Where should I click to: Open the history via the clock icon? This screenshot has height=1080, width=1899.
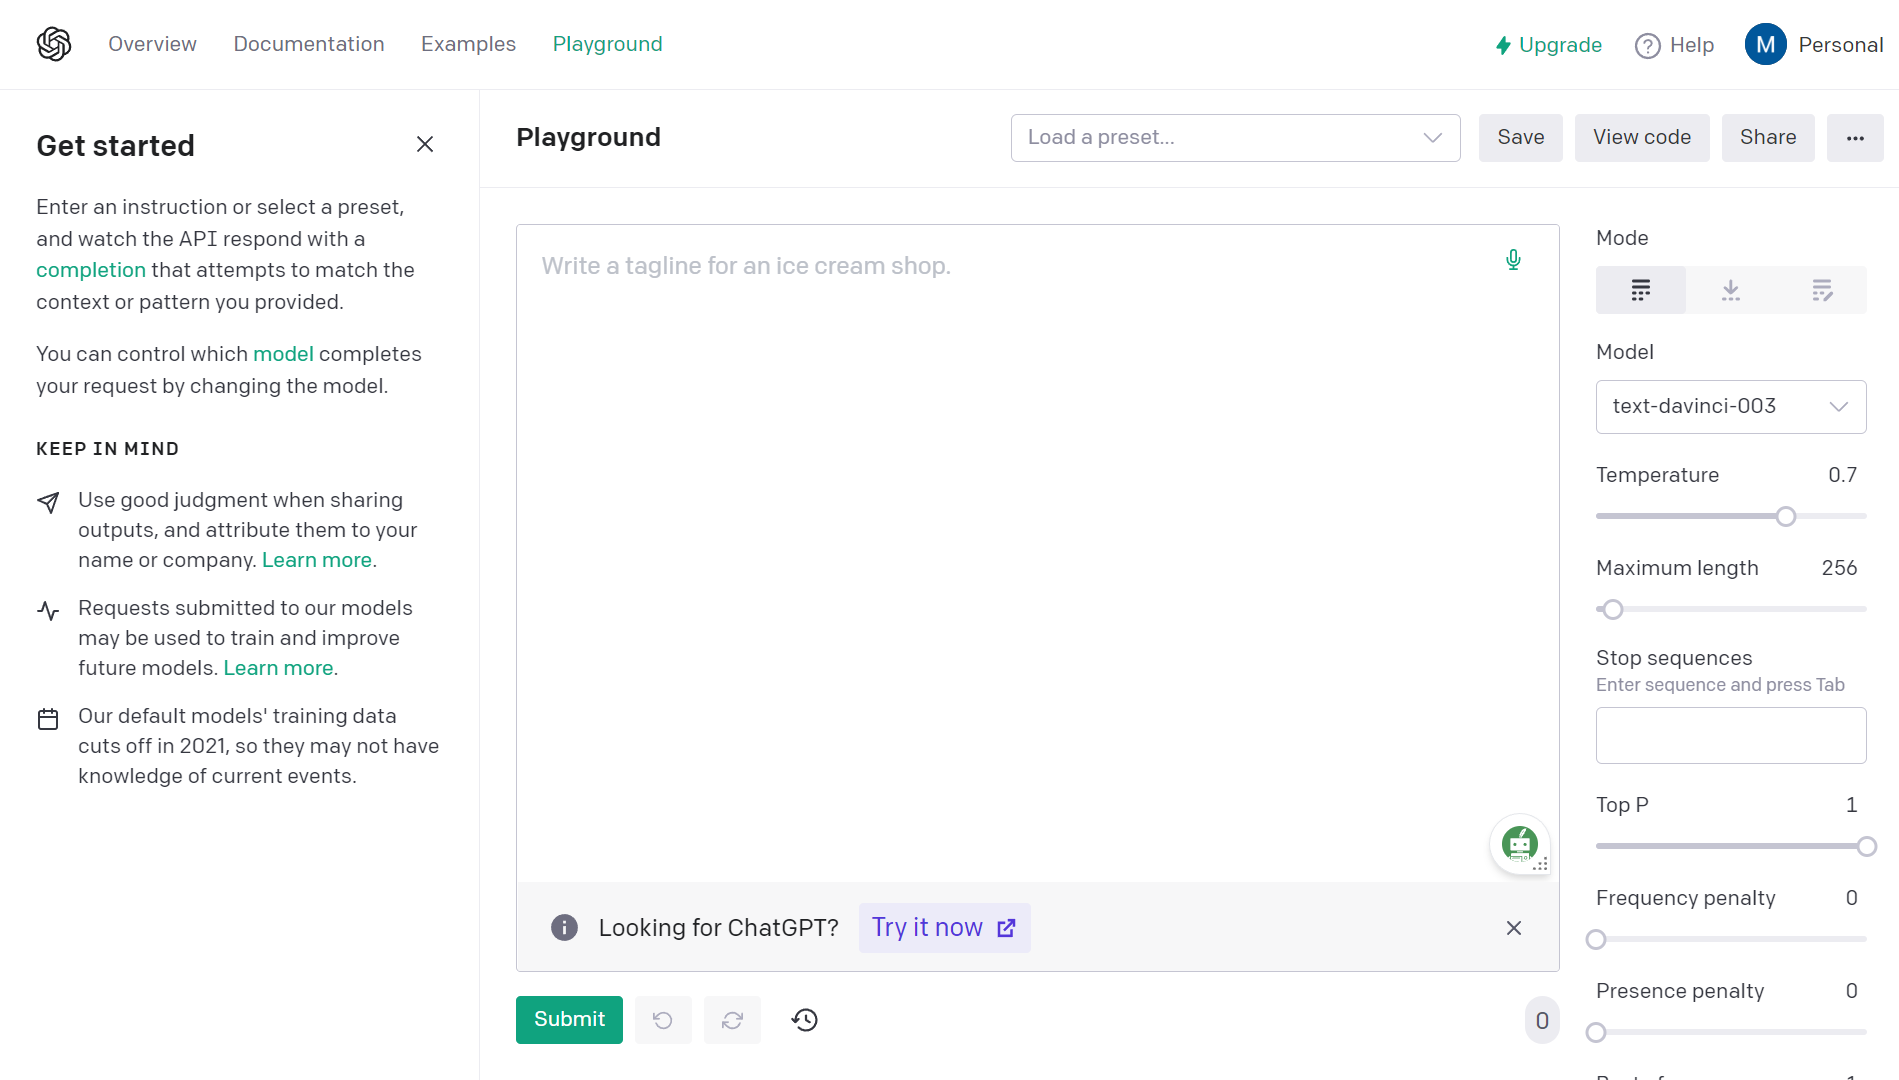(804, 1019)
